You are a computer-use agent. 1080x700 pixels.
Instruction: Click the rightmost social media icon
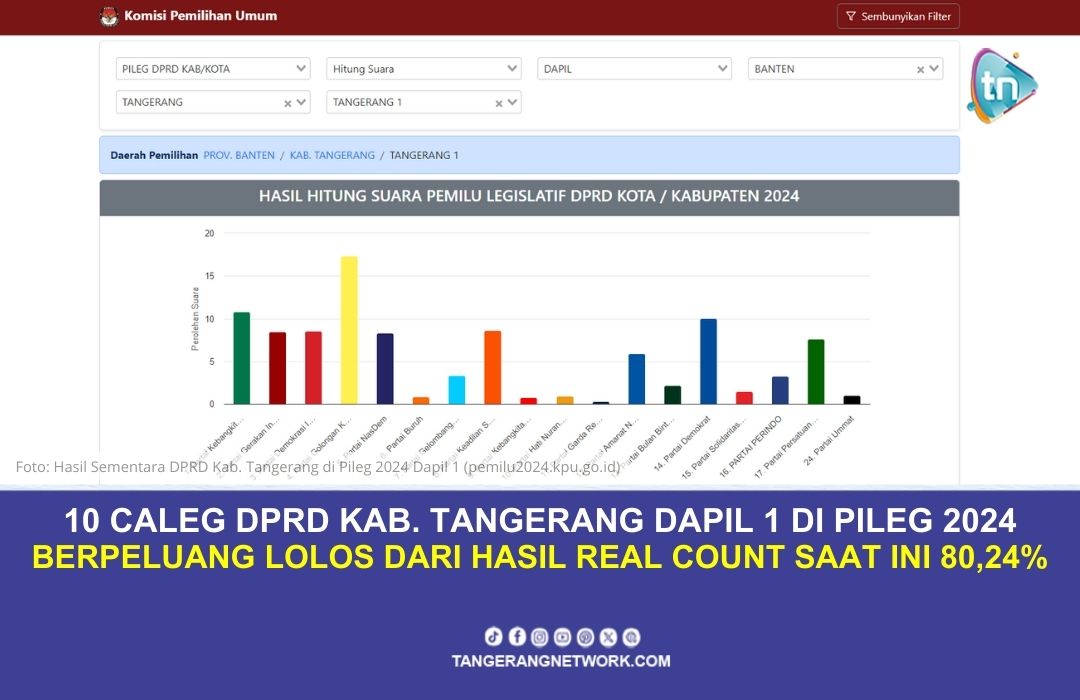tap(630, 635)
